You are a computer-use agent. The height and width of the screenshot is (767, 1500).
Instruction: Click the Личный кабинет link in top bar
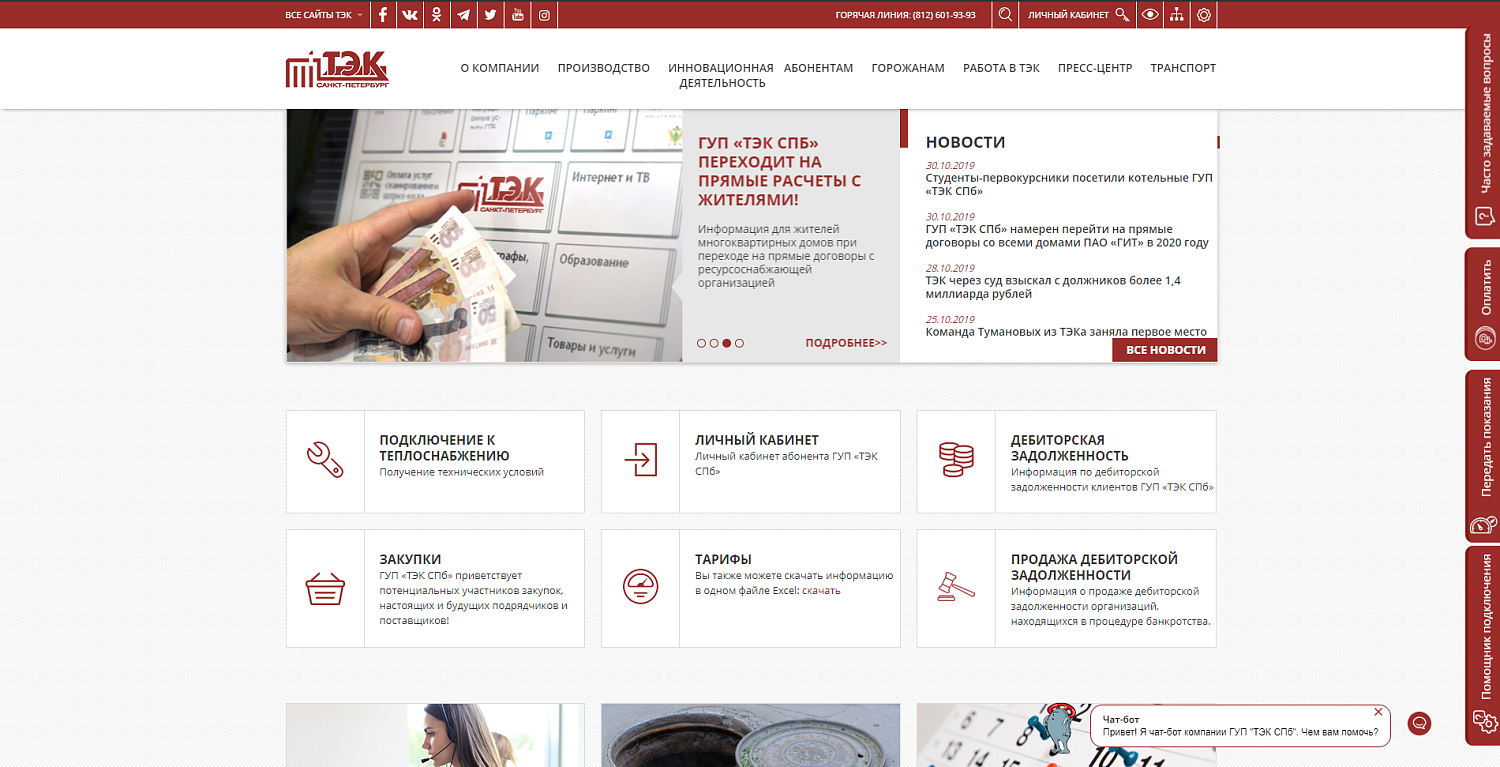[x=1069, y=15]
